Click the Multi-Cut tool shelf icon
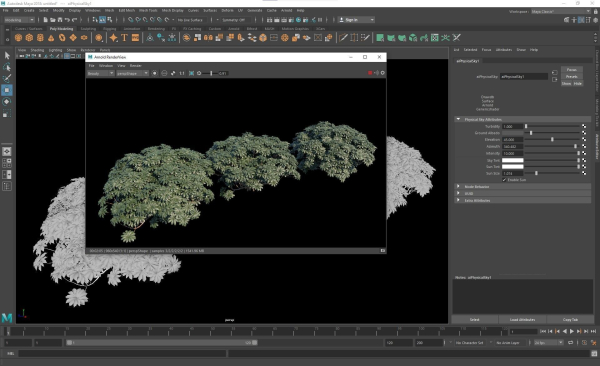 click(x=343, y=38)
